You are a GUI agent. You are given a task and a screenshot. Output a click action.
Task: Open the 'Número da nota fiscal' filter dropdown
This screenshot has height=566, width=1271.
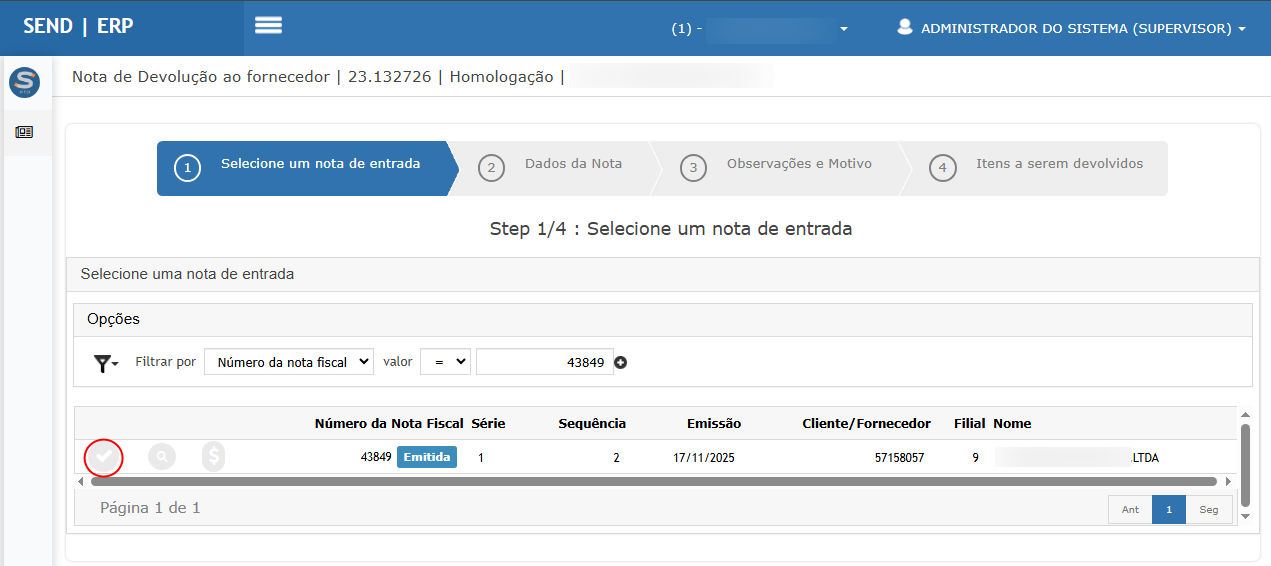pos(288,362)
